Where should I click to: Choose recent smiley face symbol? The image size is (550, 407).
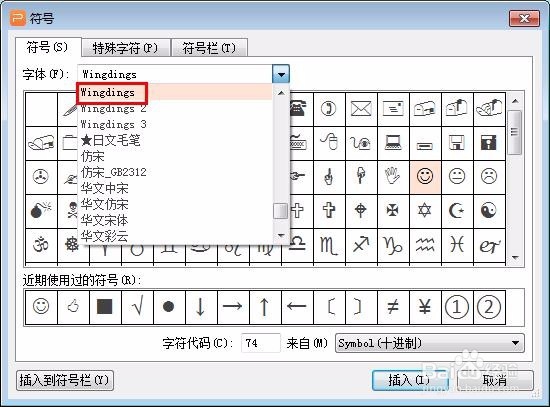coord(41,307)
